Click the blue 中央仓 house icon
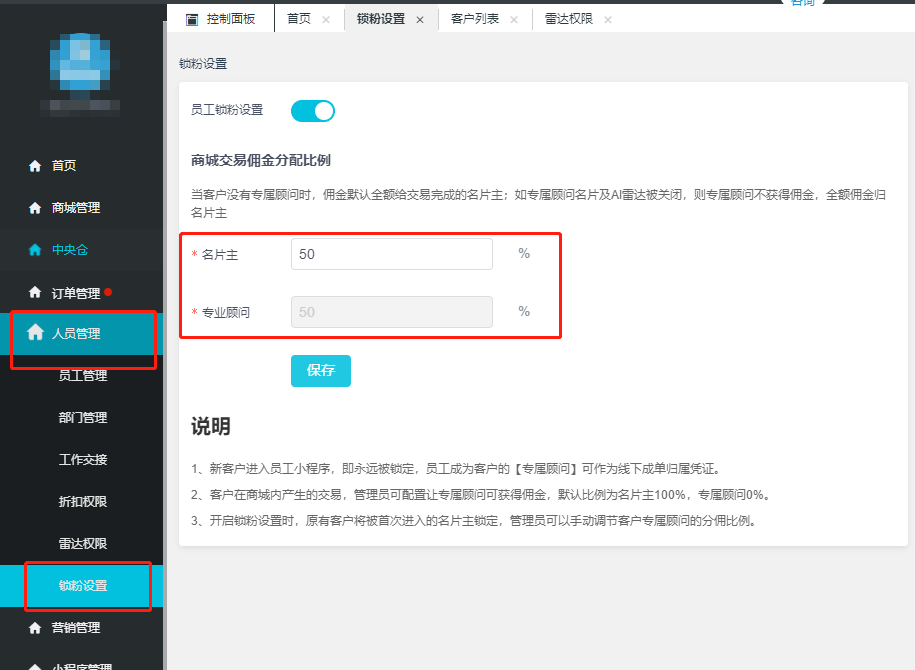This screenshot has width=915, height=670. [x=35, y=250]
